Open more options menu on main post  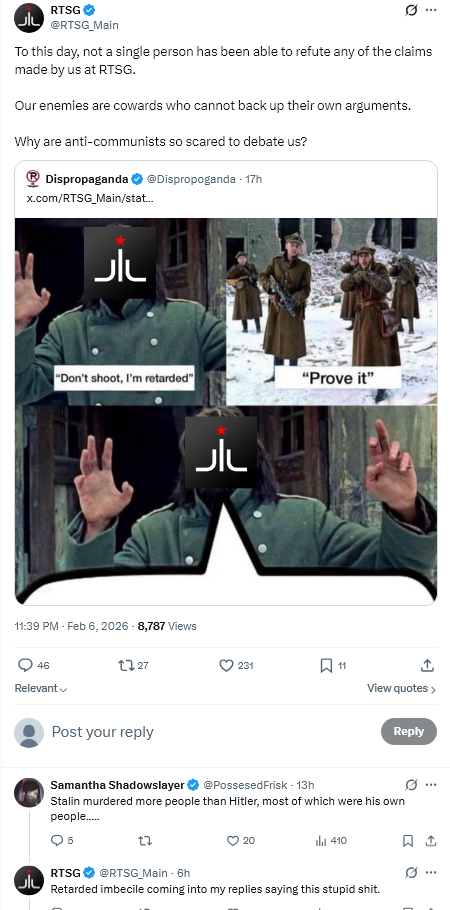pos(430,10)
